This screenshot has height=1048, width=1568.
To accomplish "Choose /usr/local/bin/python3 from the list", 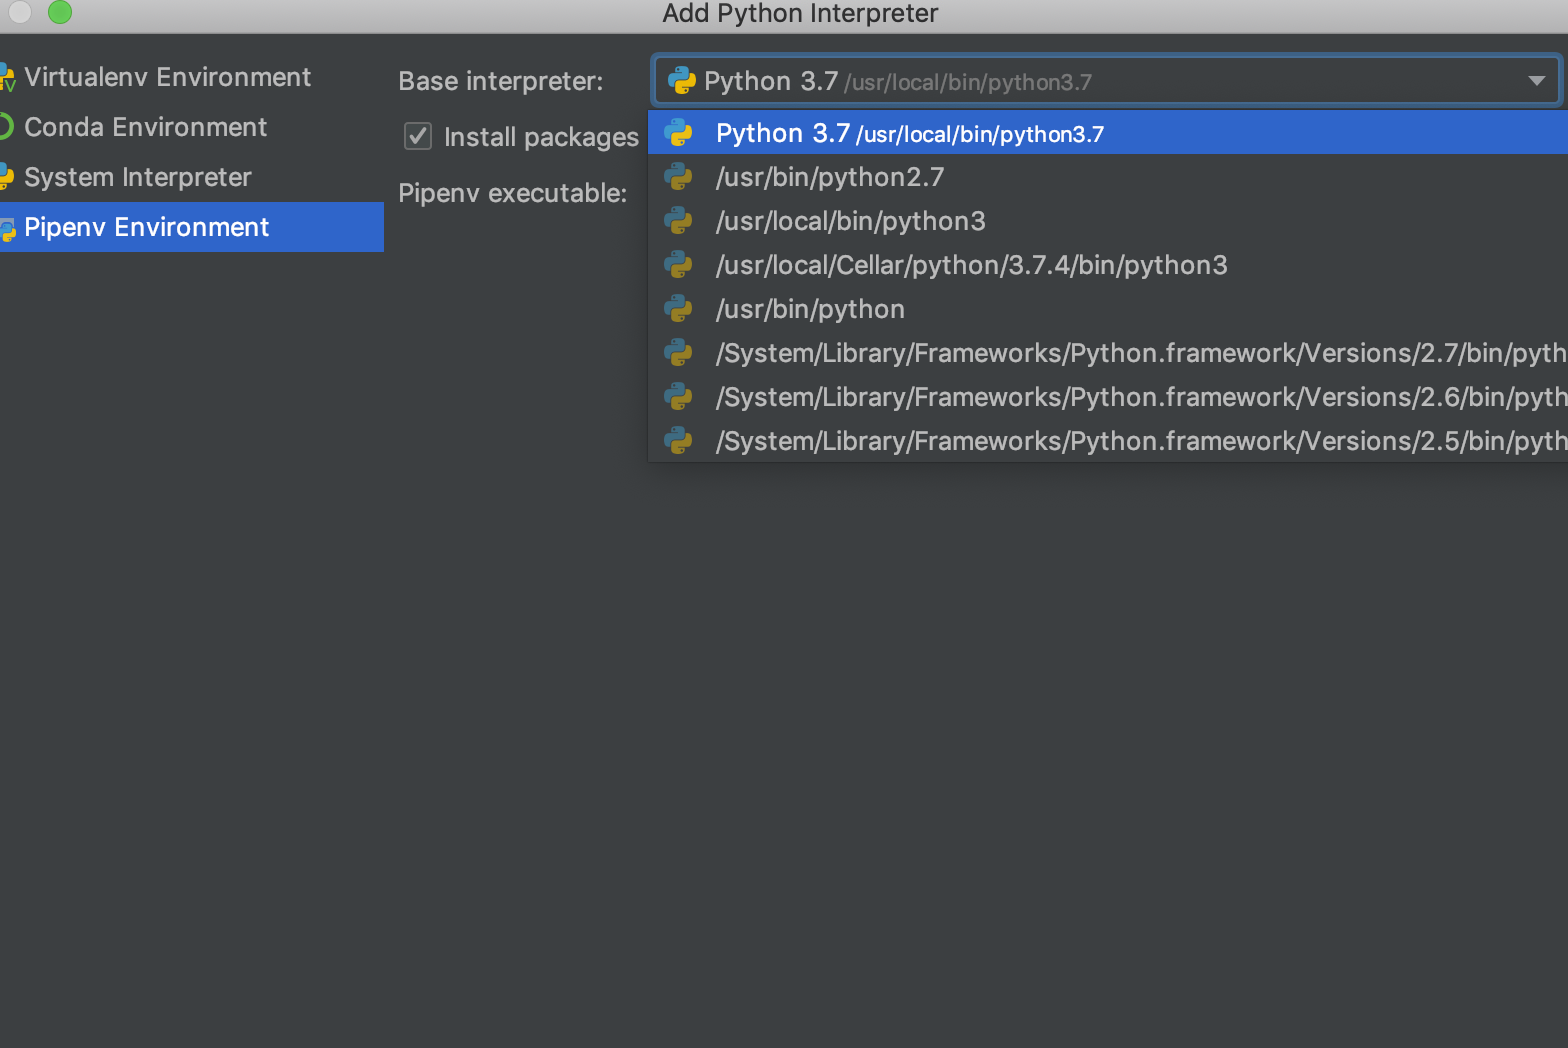I will click(1108, 221).
